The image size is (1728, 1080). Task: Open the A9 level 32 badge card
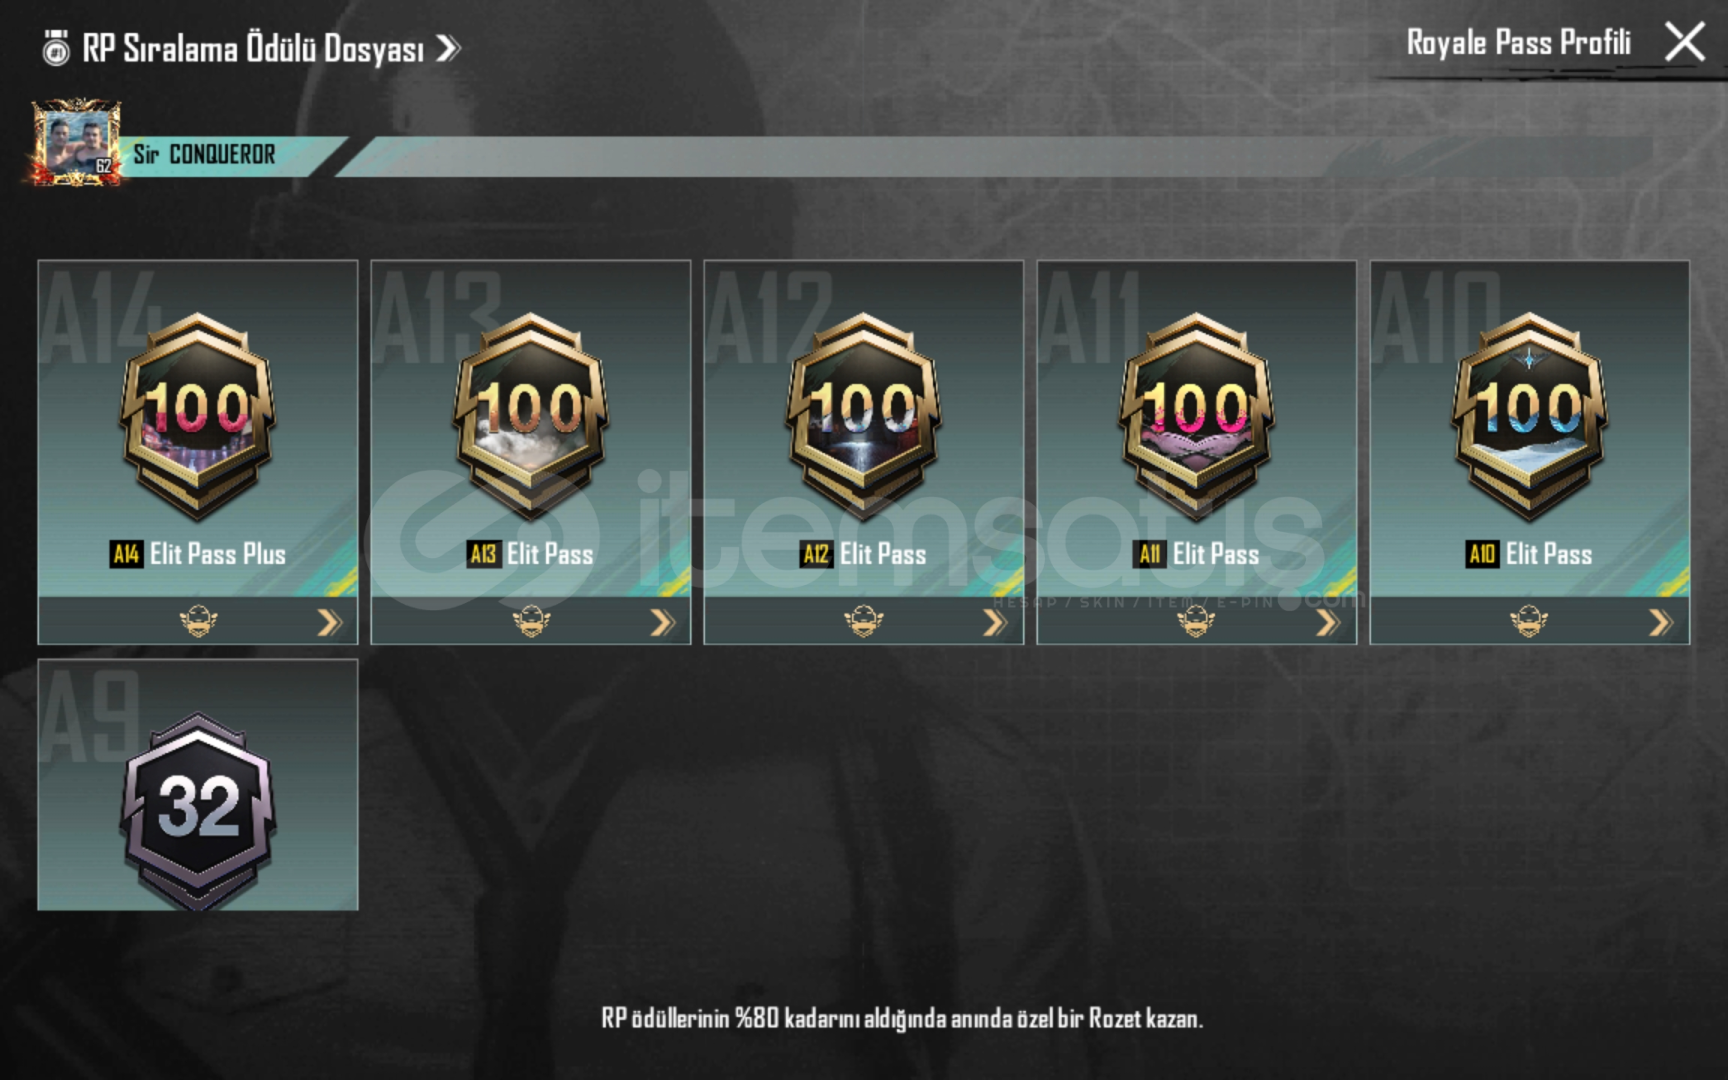pyautogui.click(x=198, y=785)
